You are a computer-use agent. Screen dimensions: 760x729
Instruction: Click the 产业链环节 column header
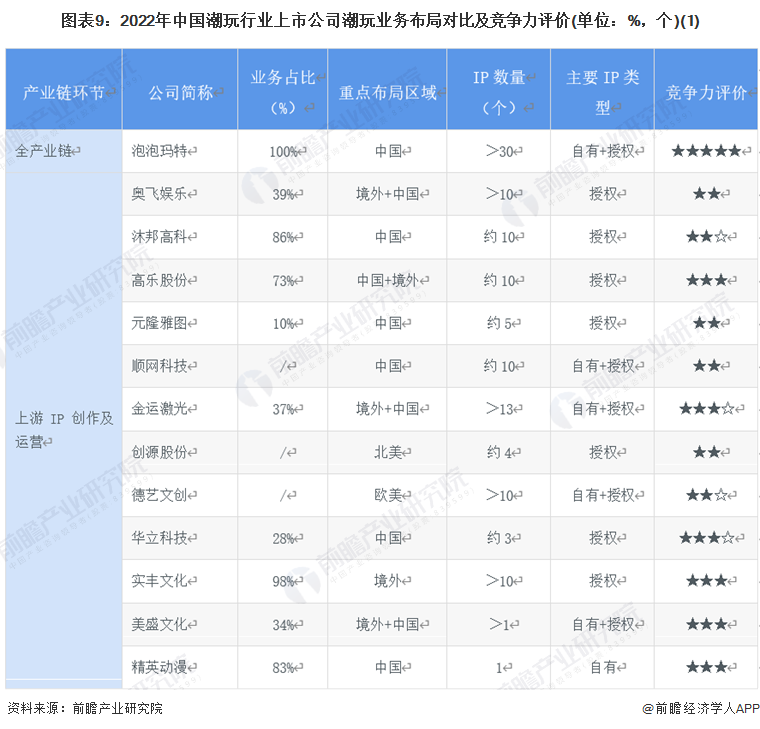coord(63,89)
